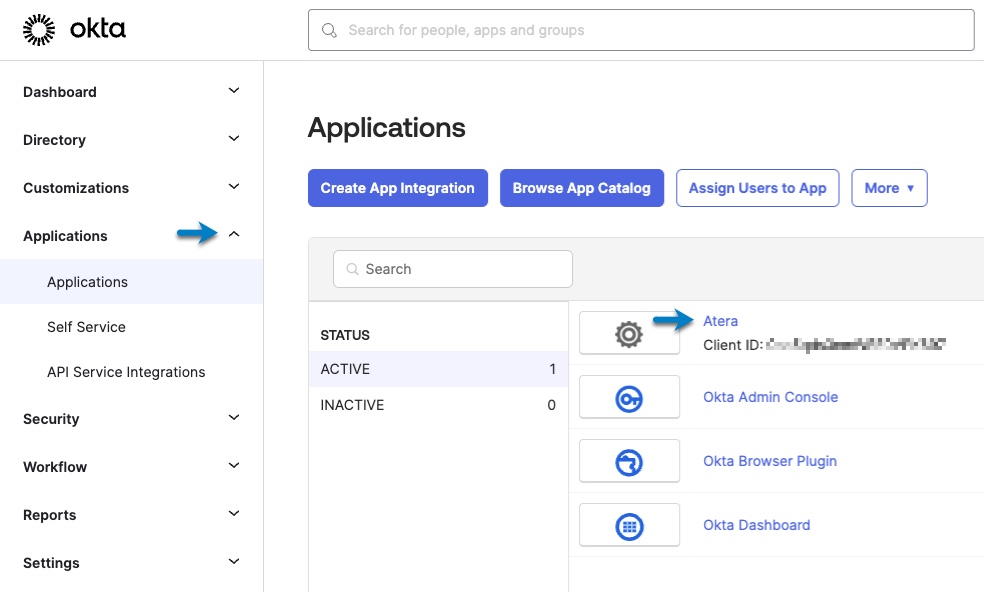Image resolution: width=984 pixels, height=592 pixels.
Task: Click the magnifier icon in top search bar
Action: coord(329,30)
